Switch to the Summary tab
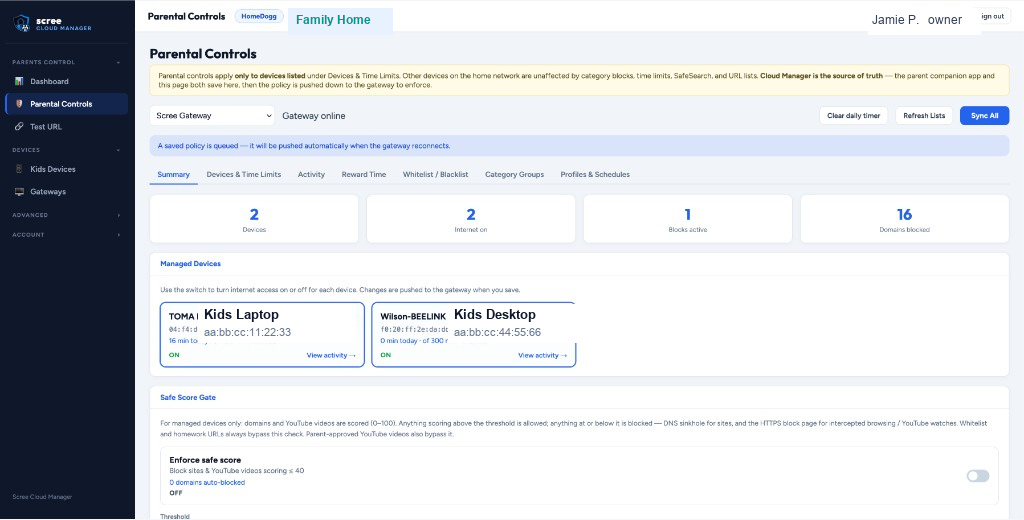1024x520 pixels. pos(174,174)
